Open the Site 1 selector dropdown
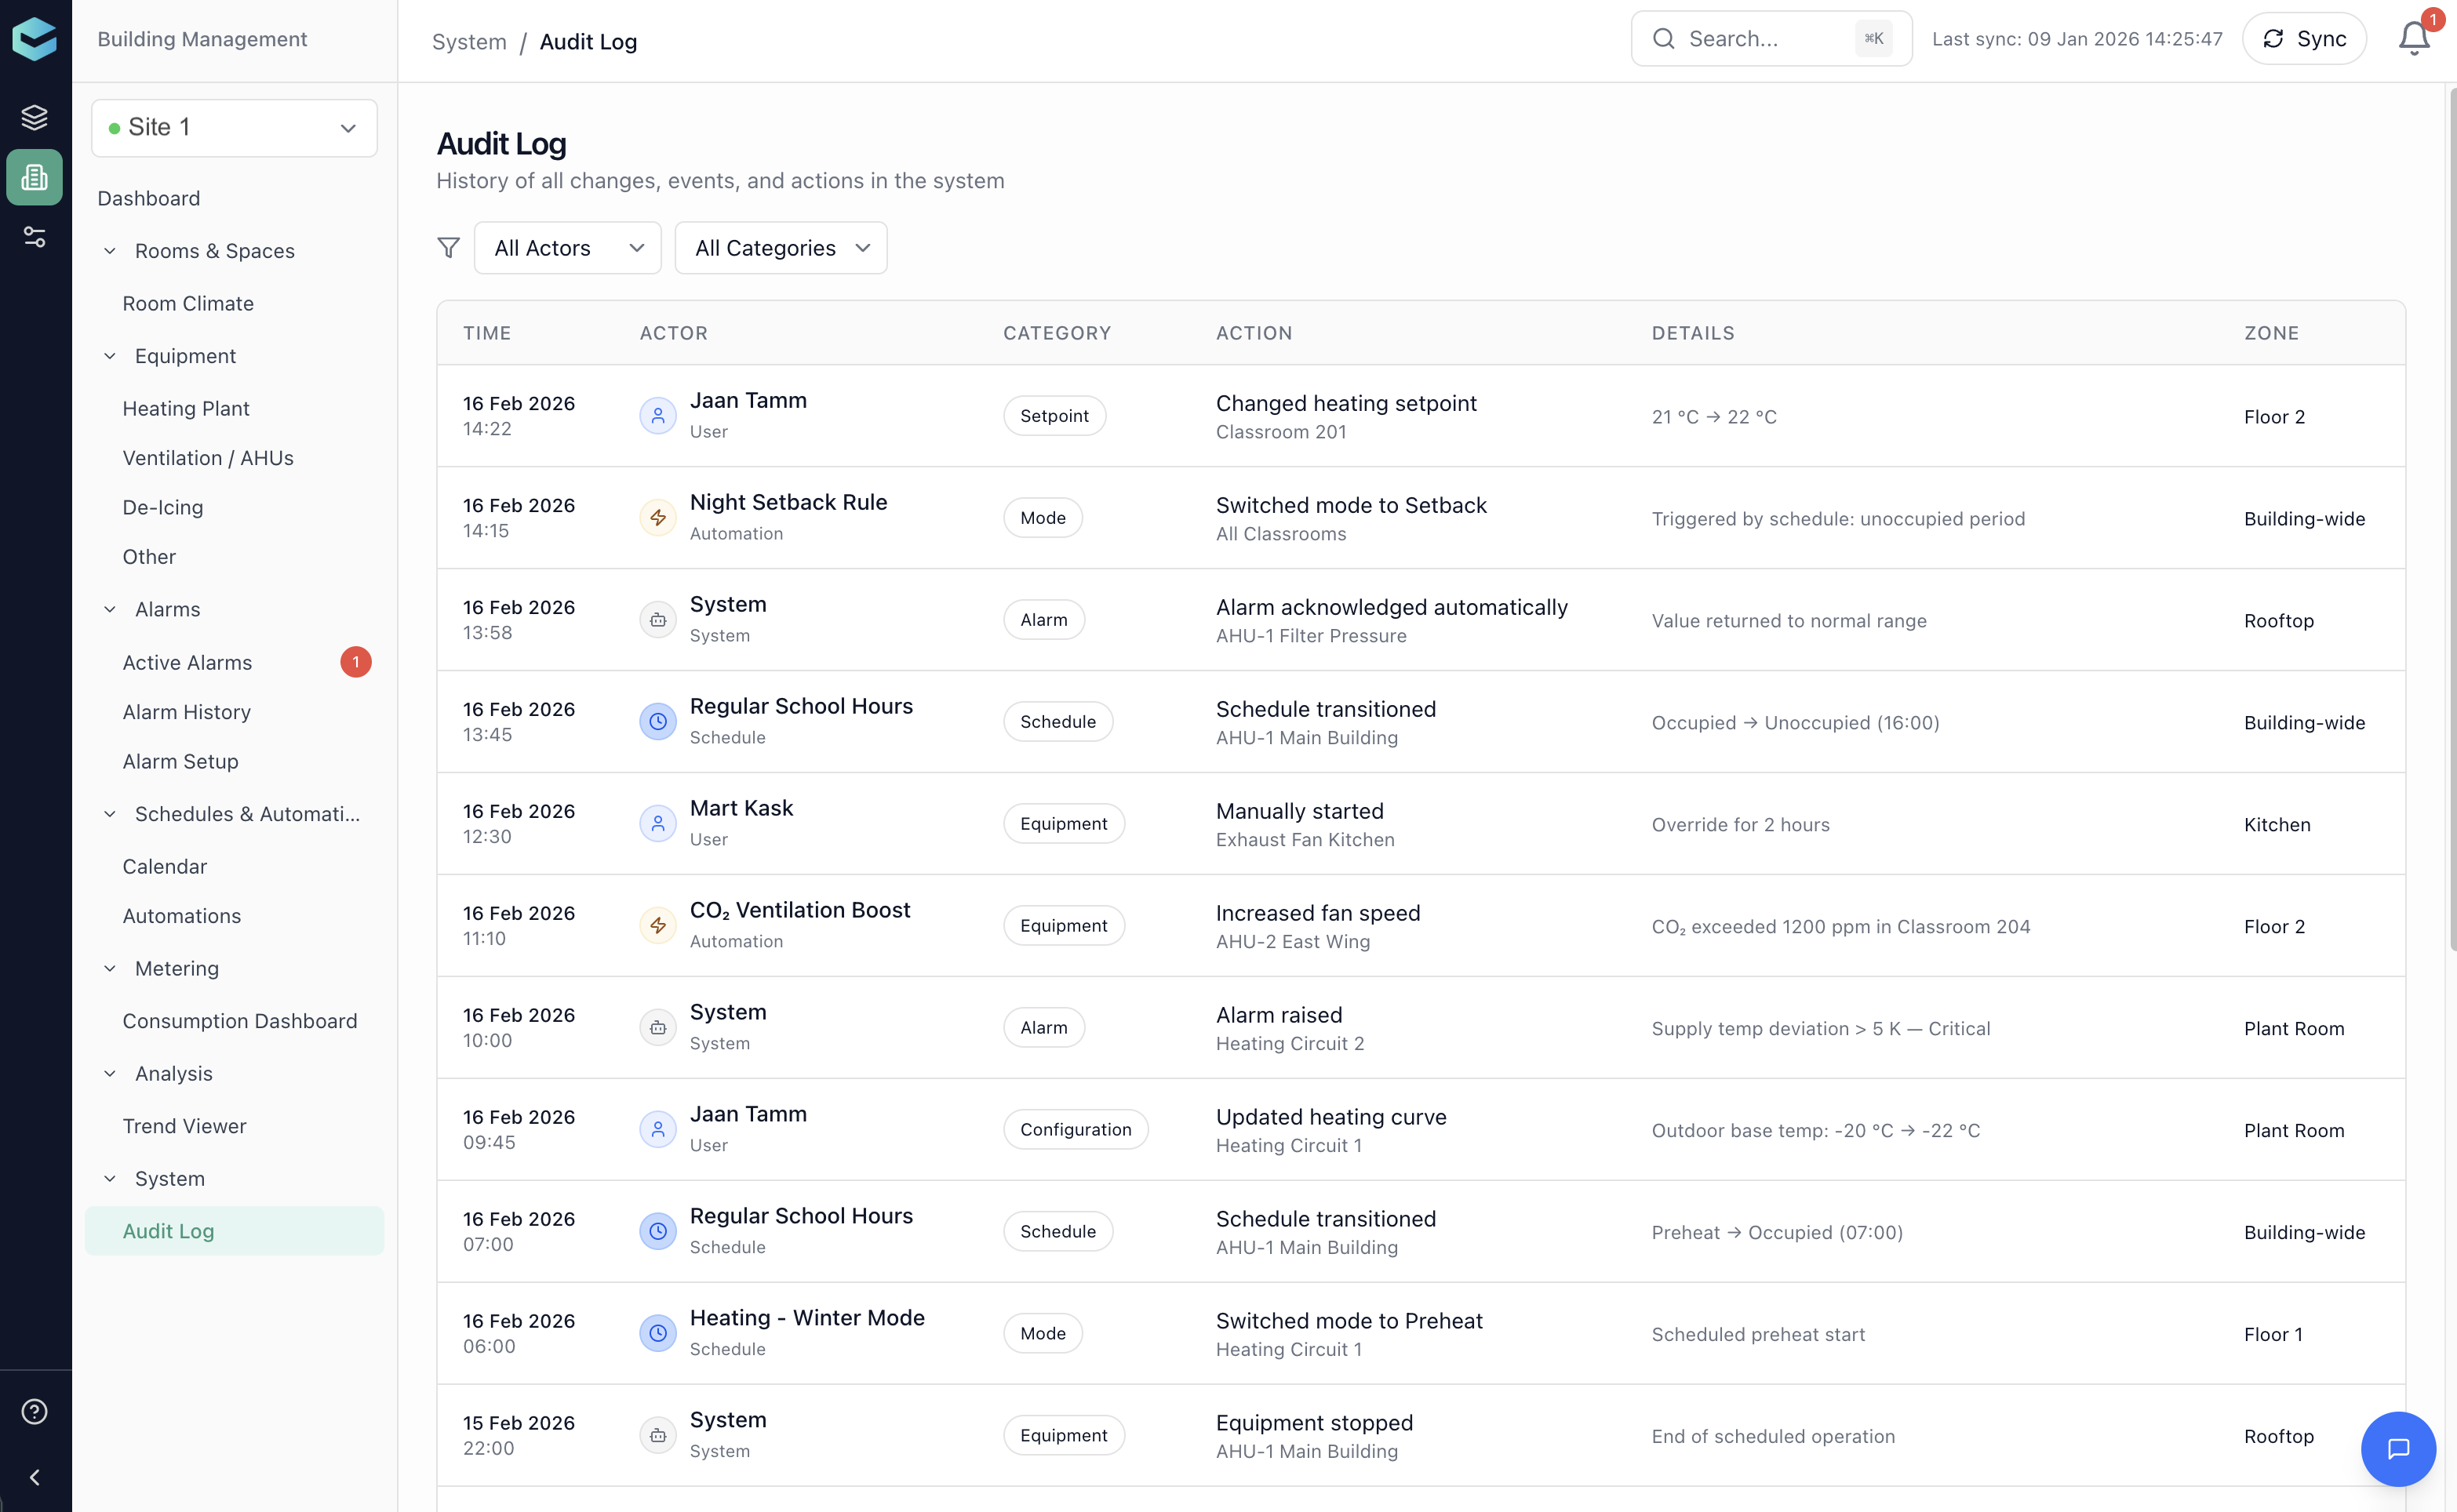The width and height of the screenshot is (2457, 1512). pyautogui.click(x=234, y=127)
